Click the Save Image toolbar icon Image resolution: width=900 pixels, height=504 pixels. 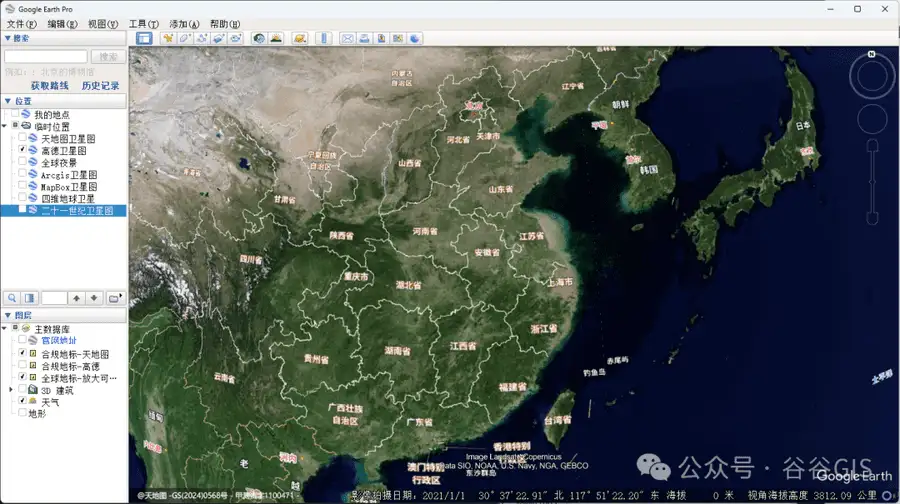(x=381, y=38)
